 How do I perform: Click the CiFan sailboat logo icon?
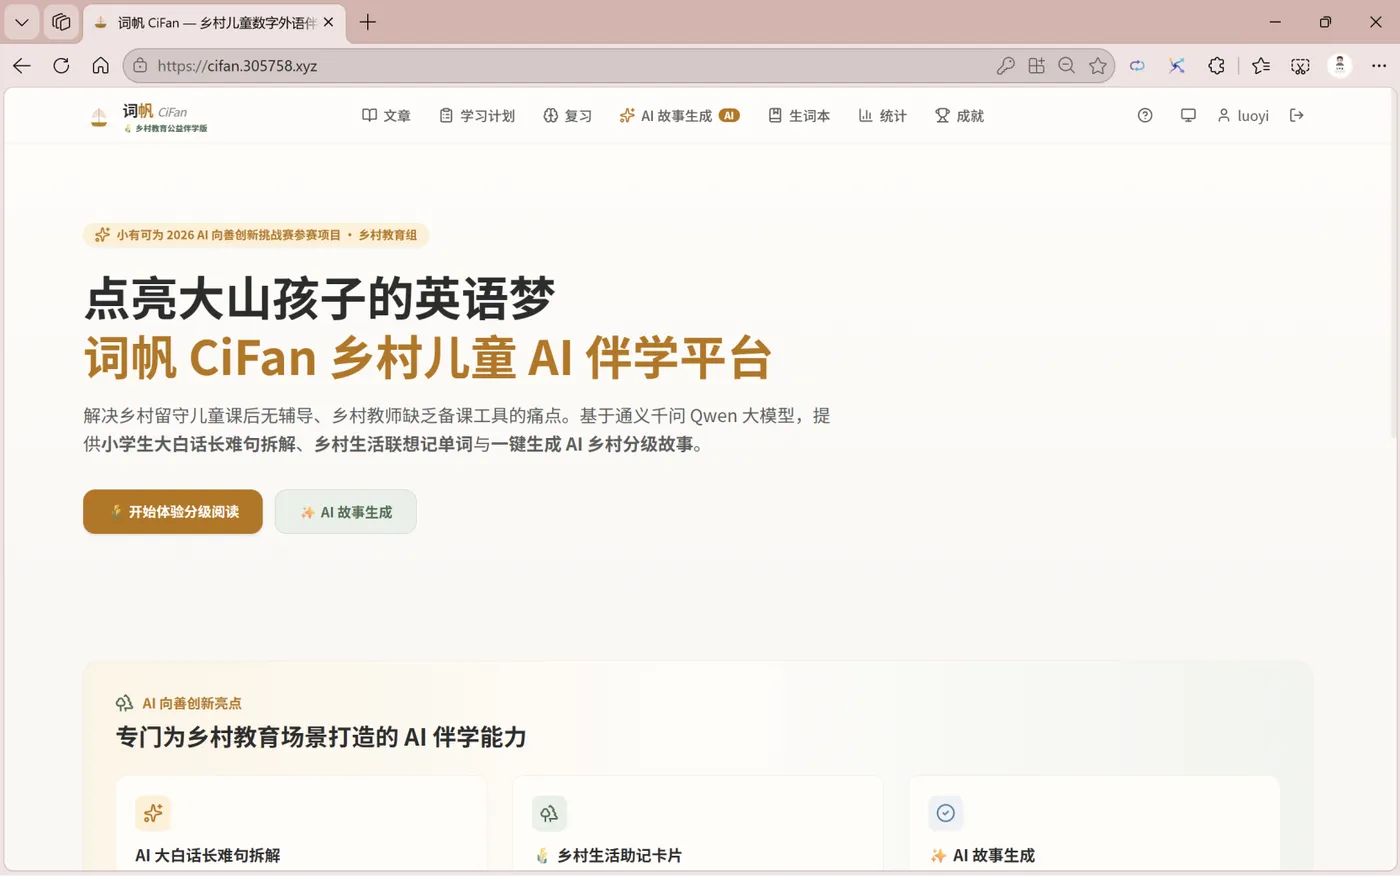click(x=99, y=117)
